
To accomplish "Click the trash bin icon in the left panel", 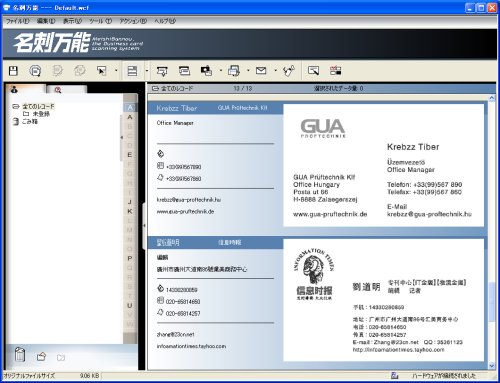I will pyautogui.click(x=20, y=354).
